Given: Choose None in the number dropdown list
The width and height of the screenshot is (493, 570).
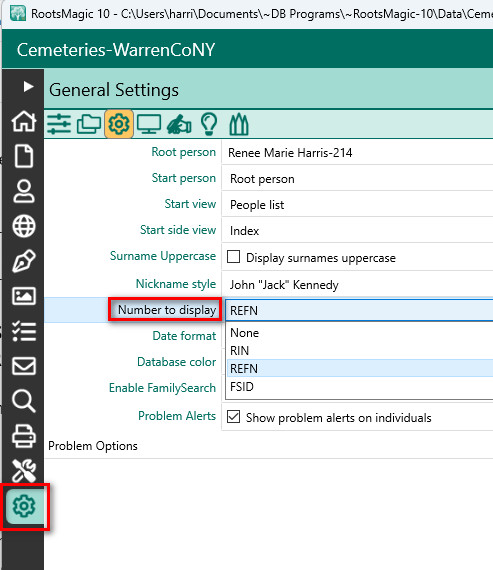Looking at the screenshot, I should (x=360, y=333).
